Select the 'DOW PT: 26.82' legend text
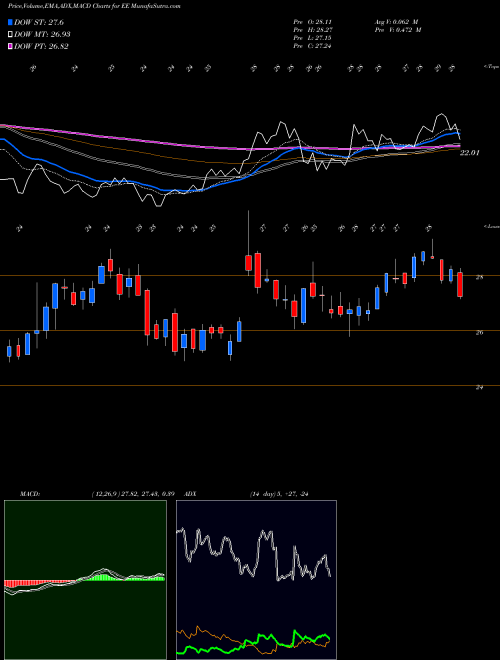The width and height of the screenshot is (500, 660). pos(41,46)
